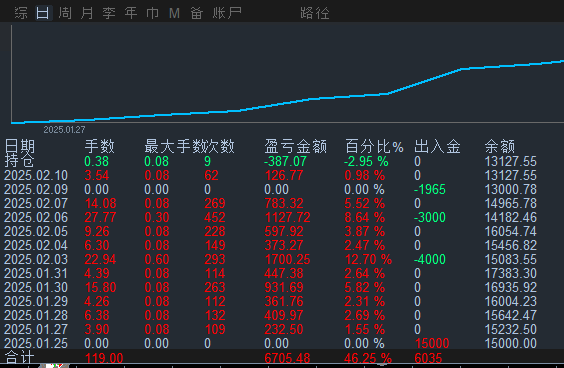Select the 2025.01.30 date row
564x368 pixels.
point(36,288)
